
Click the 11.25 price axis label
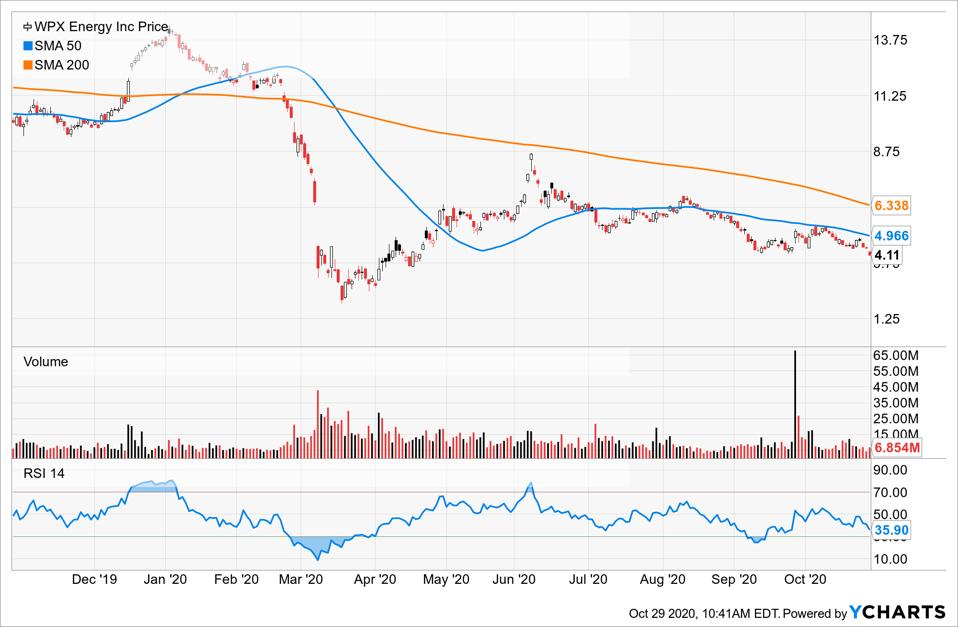click(890, 96)
